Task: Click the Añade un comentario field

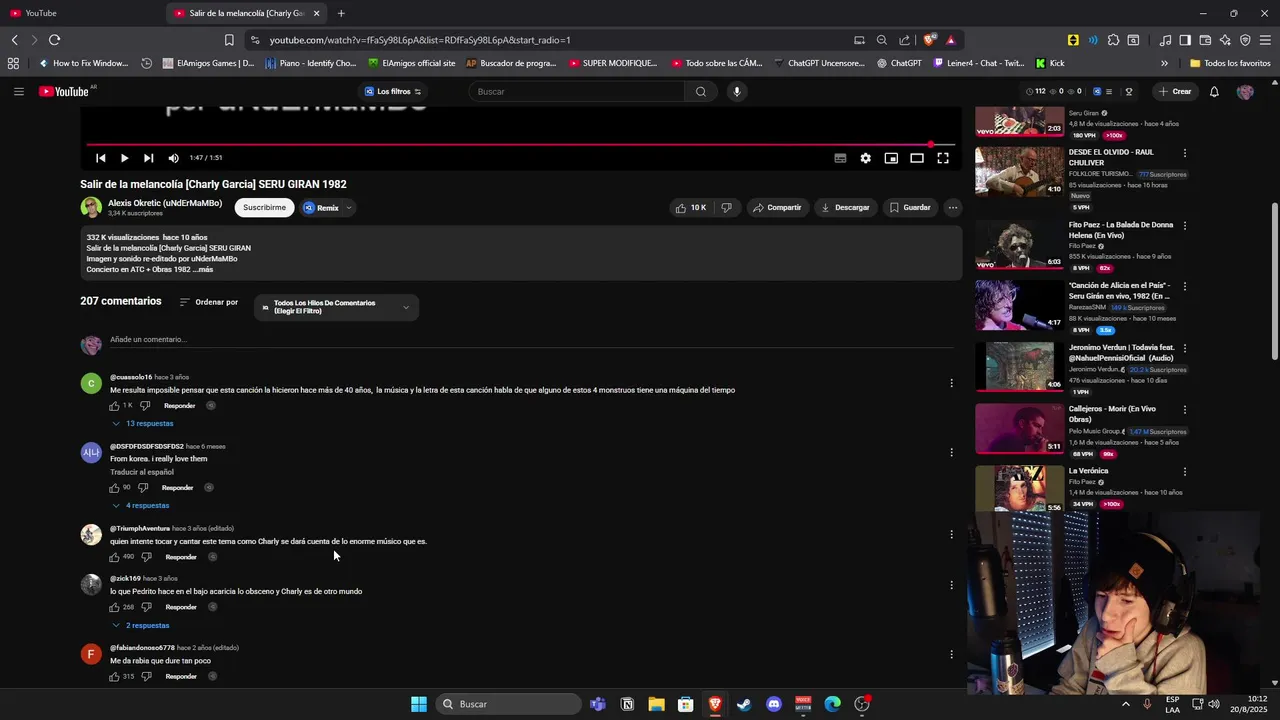Action: 530,340
